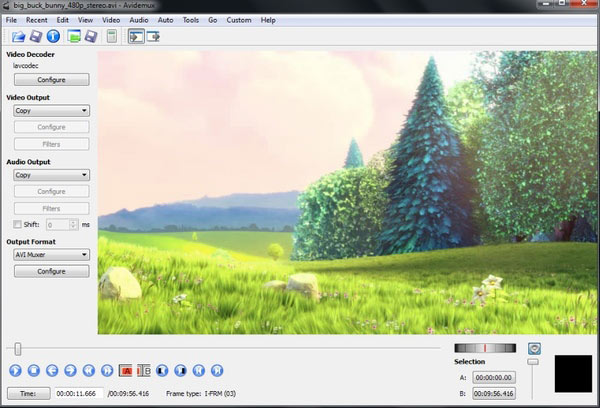Click Filters under Audio Output
Screen dimensions: 600x408
tap(52, 208)
